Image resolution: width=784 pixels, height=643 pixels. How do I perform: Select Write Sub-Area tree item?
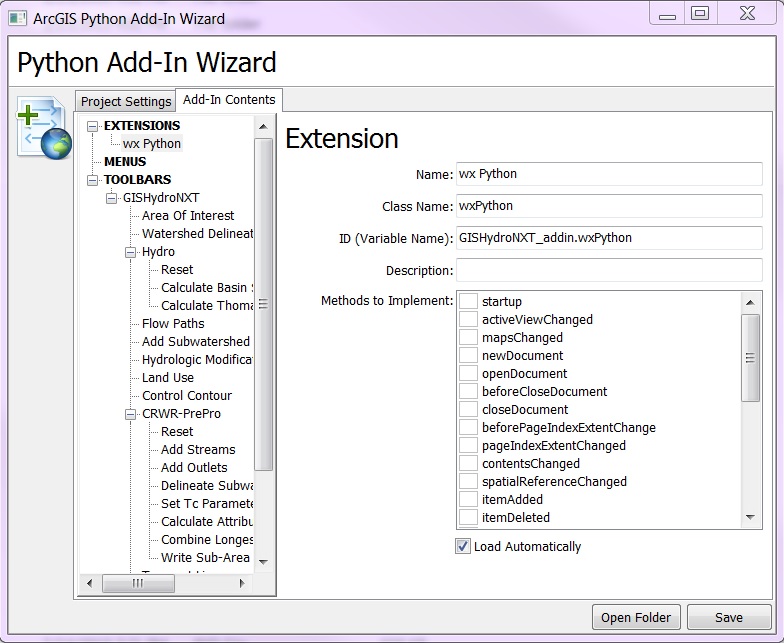coord(206,558)
